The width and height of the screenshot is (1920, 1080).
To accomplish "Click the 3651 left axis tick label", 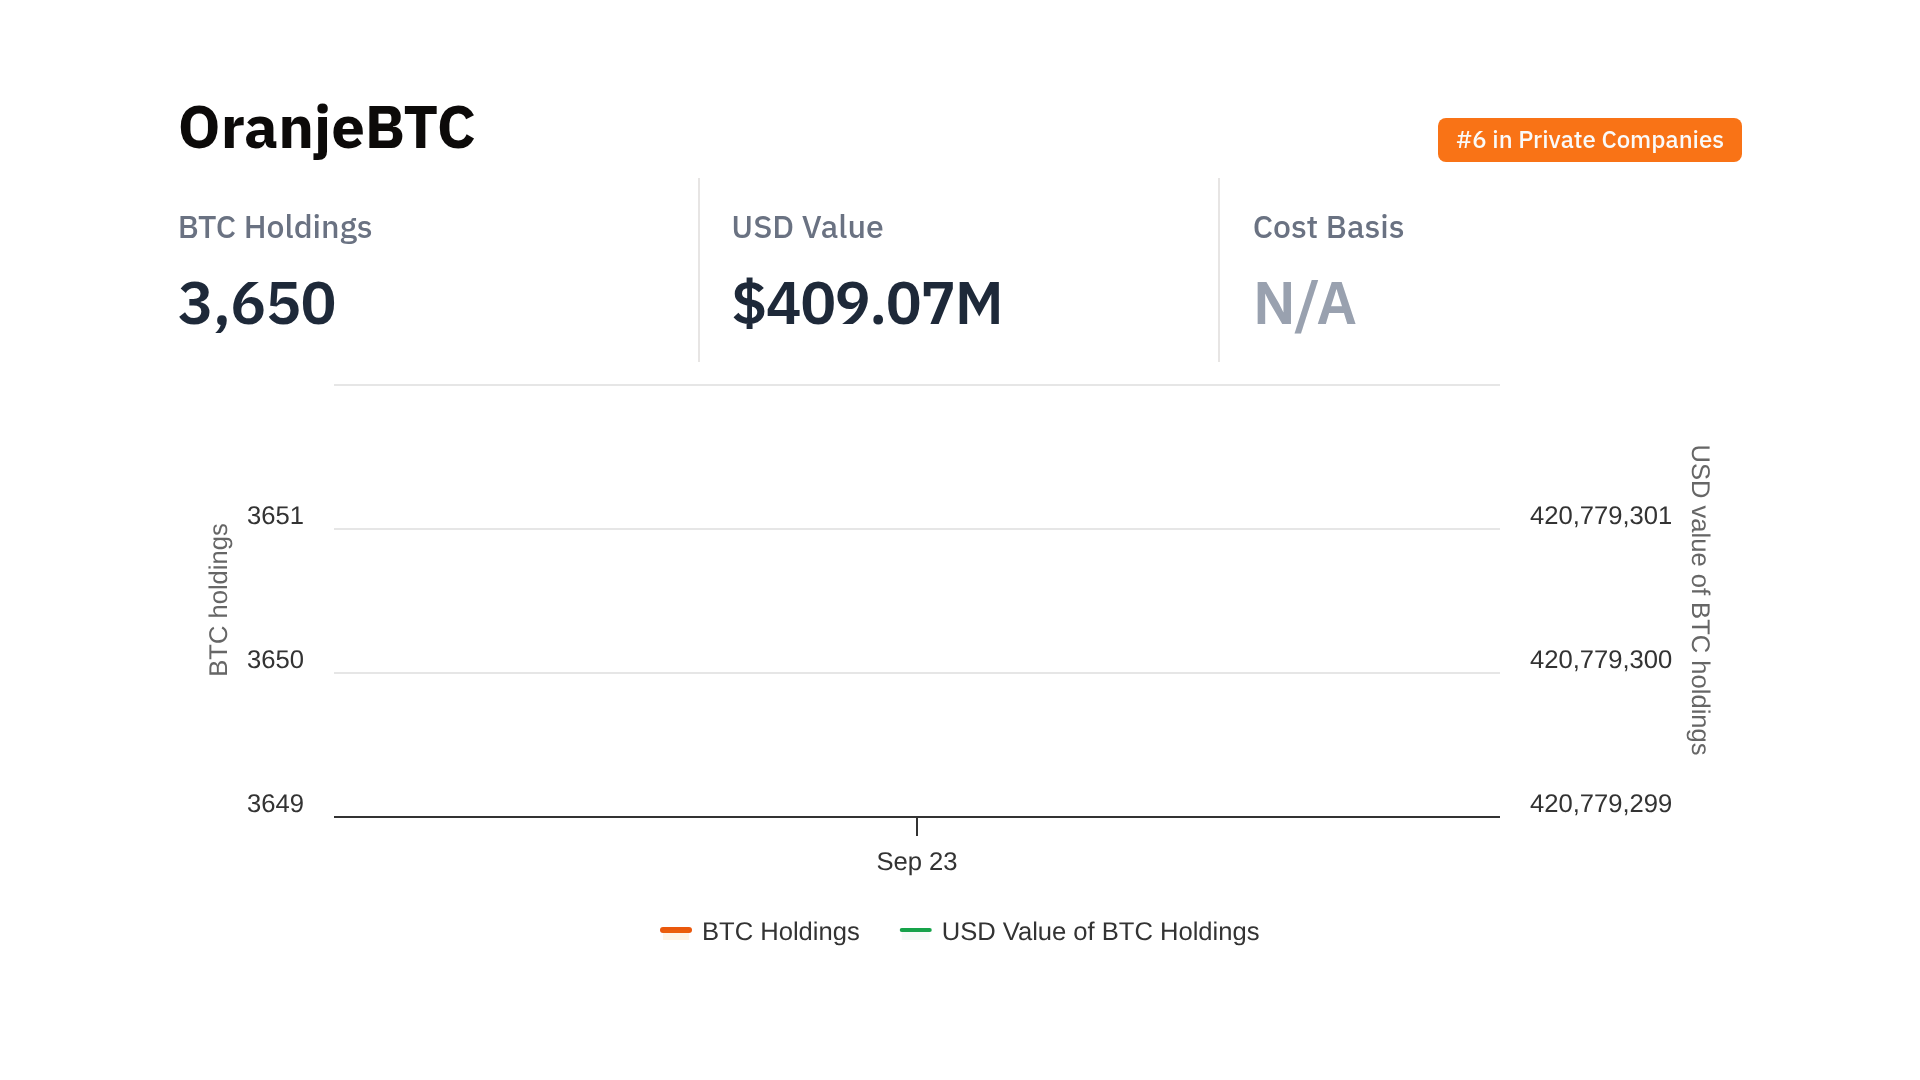I will pos(275,515).
